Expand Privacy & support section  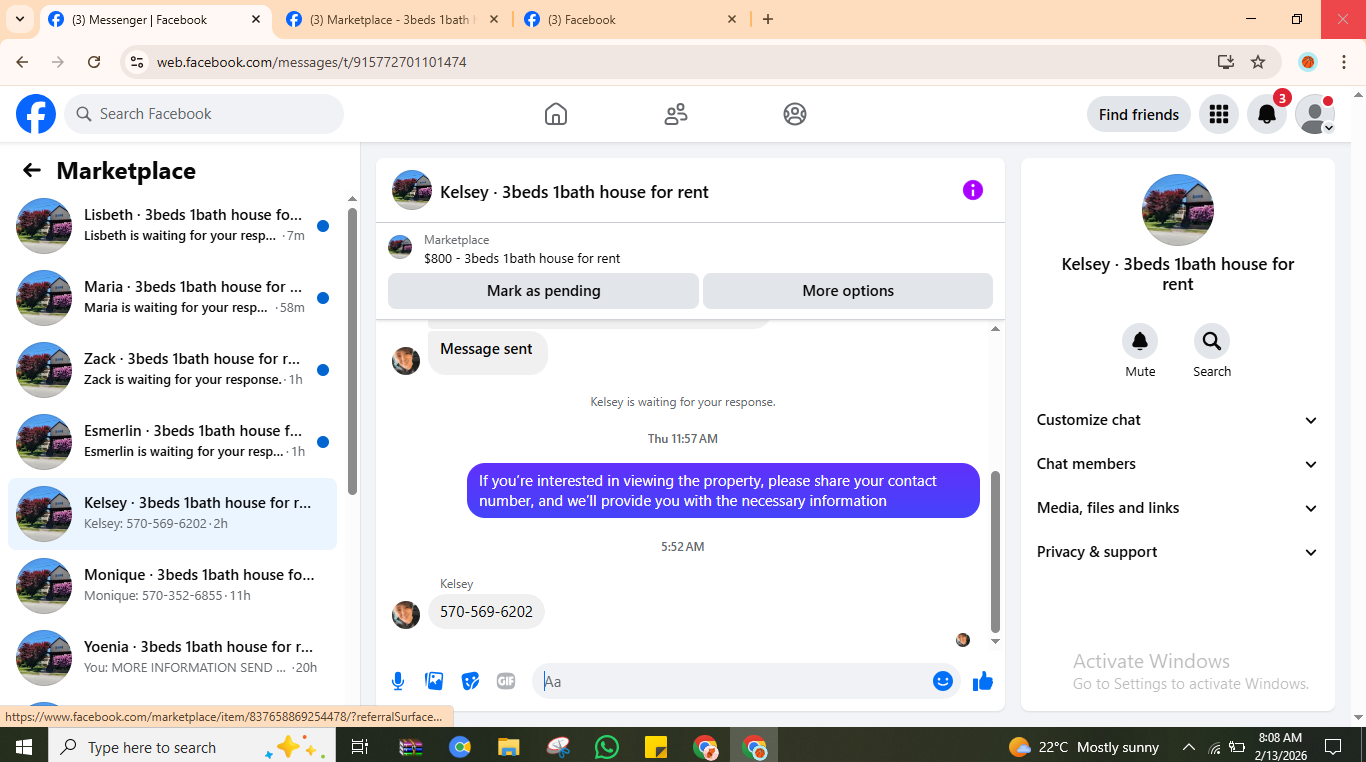pos(1178,552)
